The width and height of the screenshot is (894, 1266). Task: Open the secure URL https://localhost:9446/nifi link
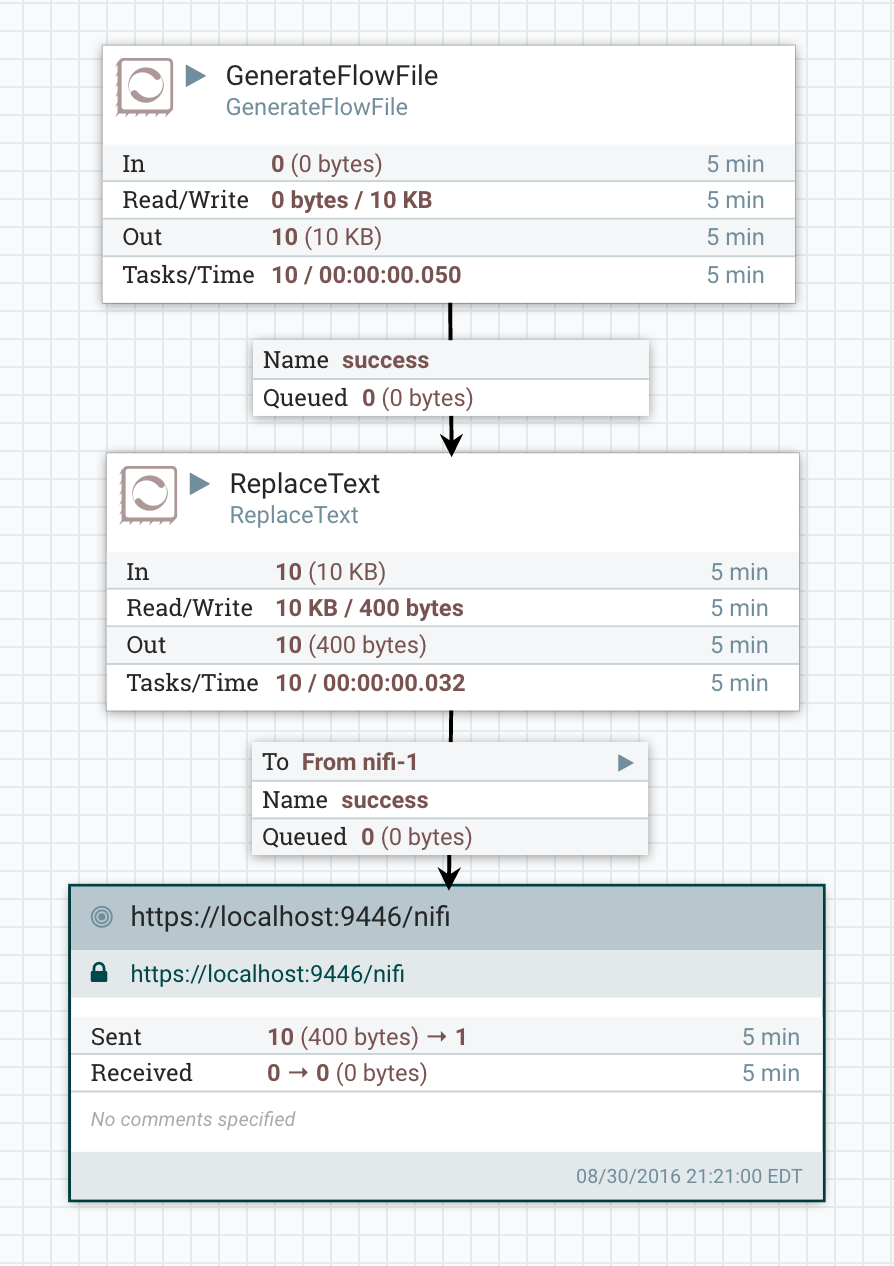point(268,973)
